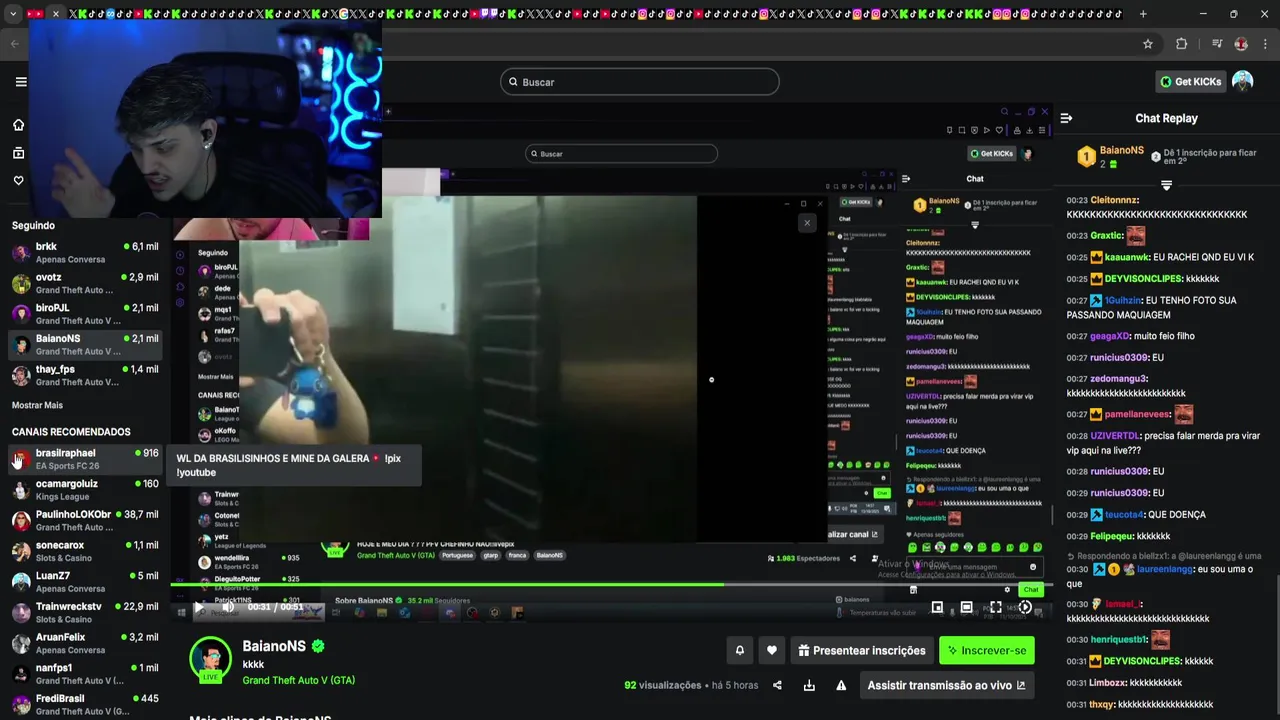Open the biroPJL channel in the sidebar
The height and width of the screenshot is (720, 1280).
pyautogui.click(x=85, y=314)
